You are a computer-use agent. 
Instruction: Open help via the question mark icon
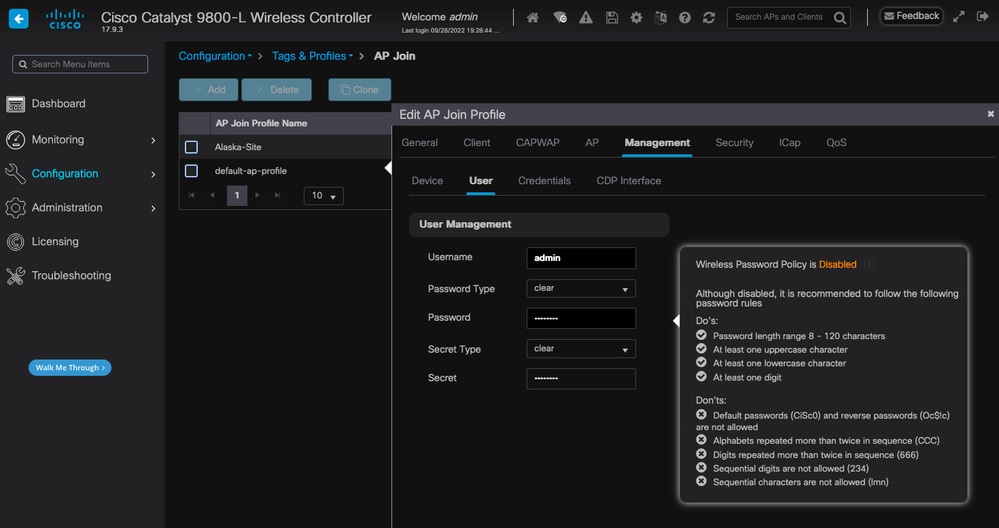click(685, 18)
